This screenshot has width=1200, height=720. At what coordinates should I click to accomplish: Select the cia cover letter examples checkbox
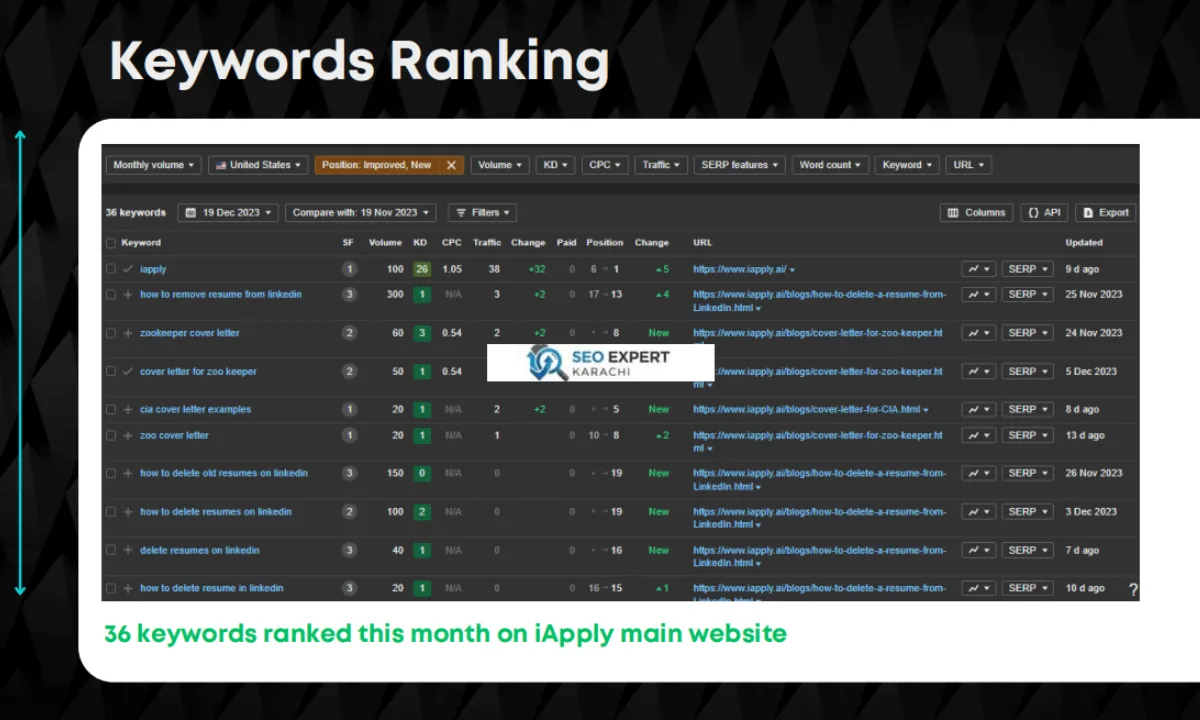coord(111,409)
